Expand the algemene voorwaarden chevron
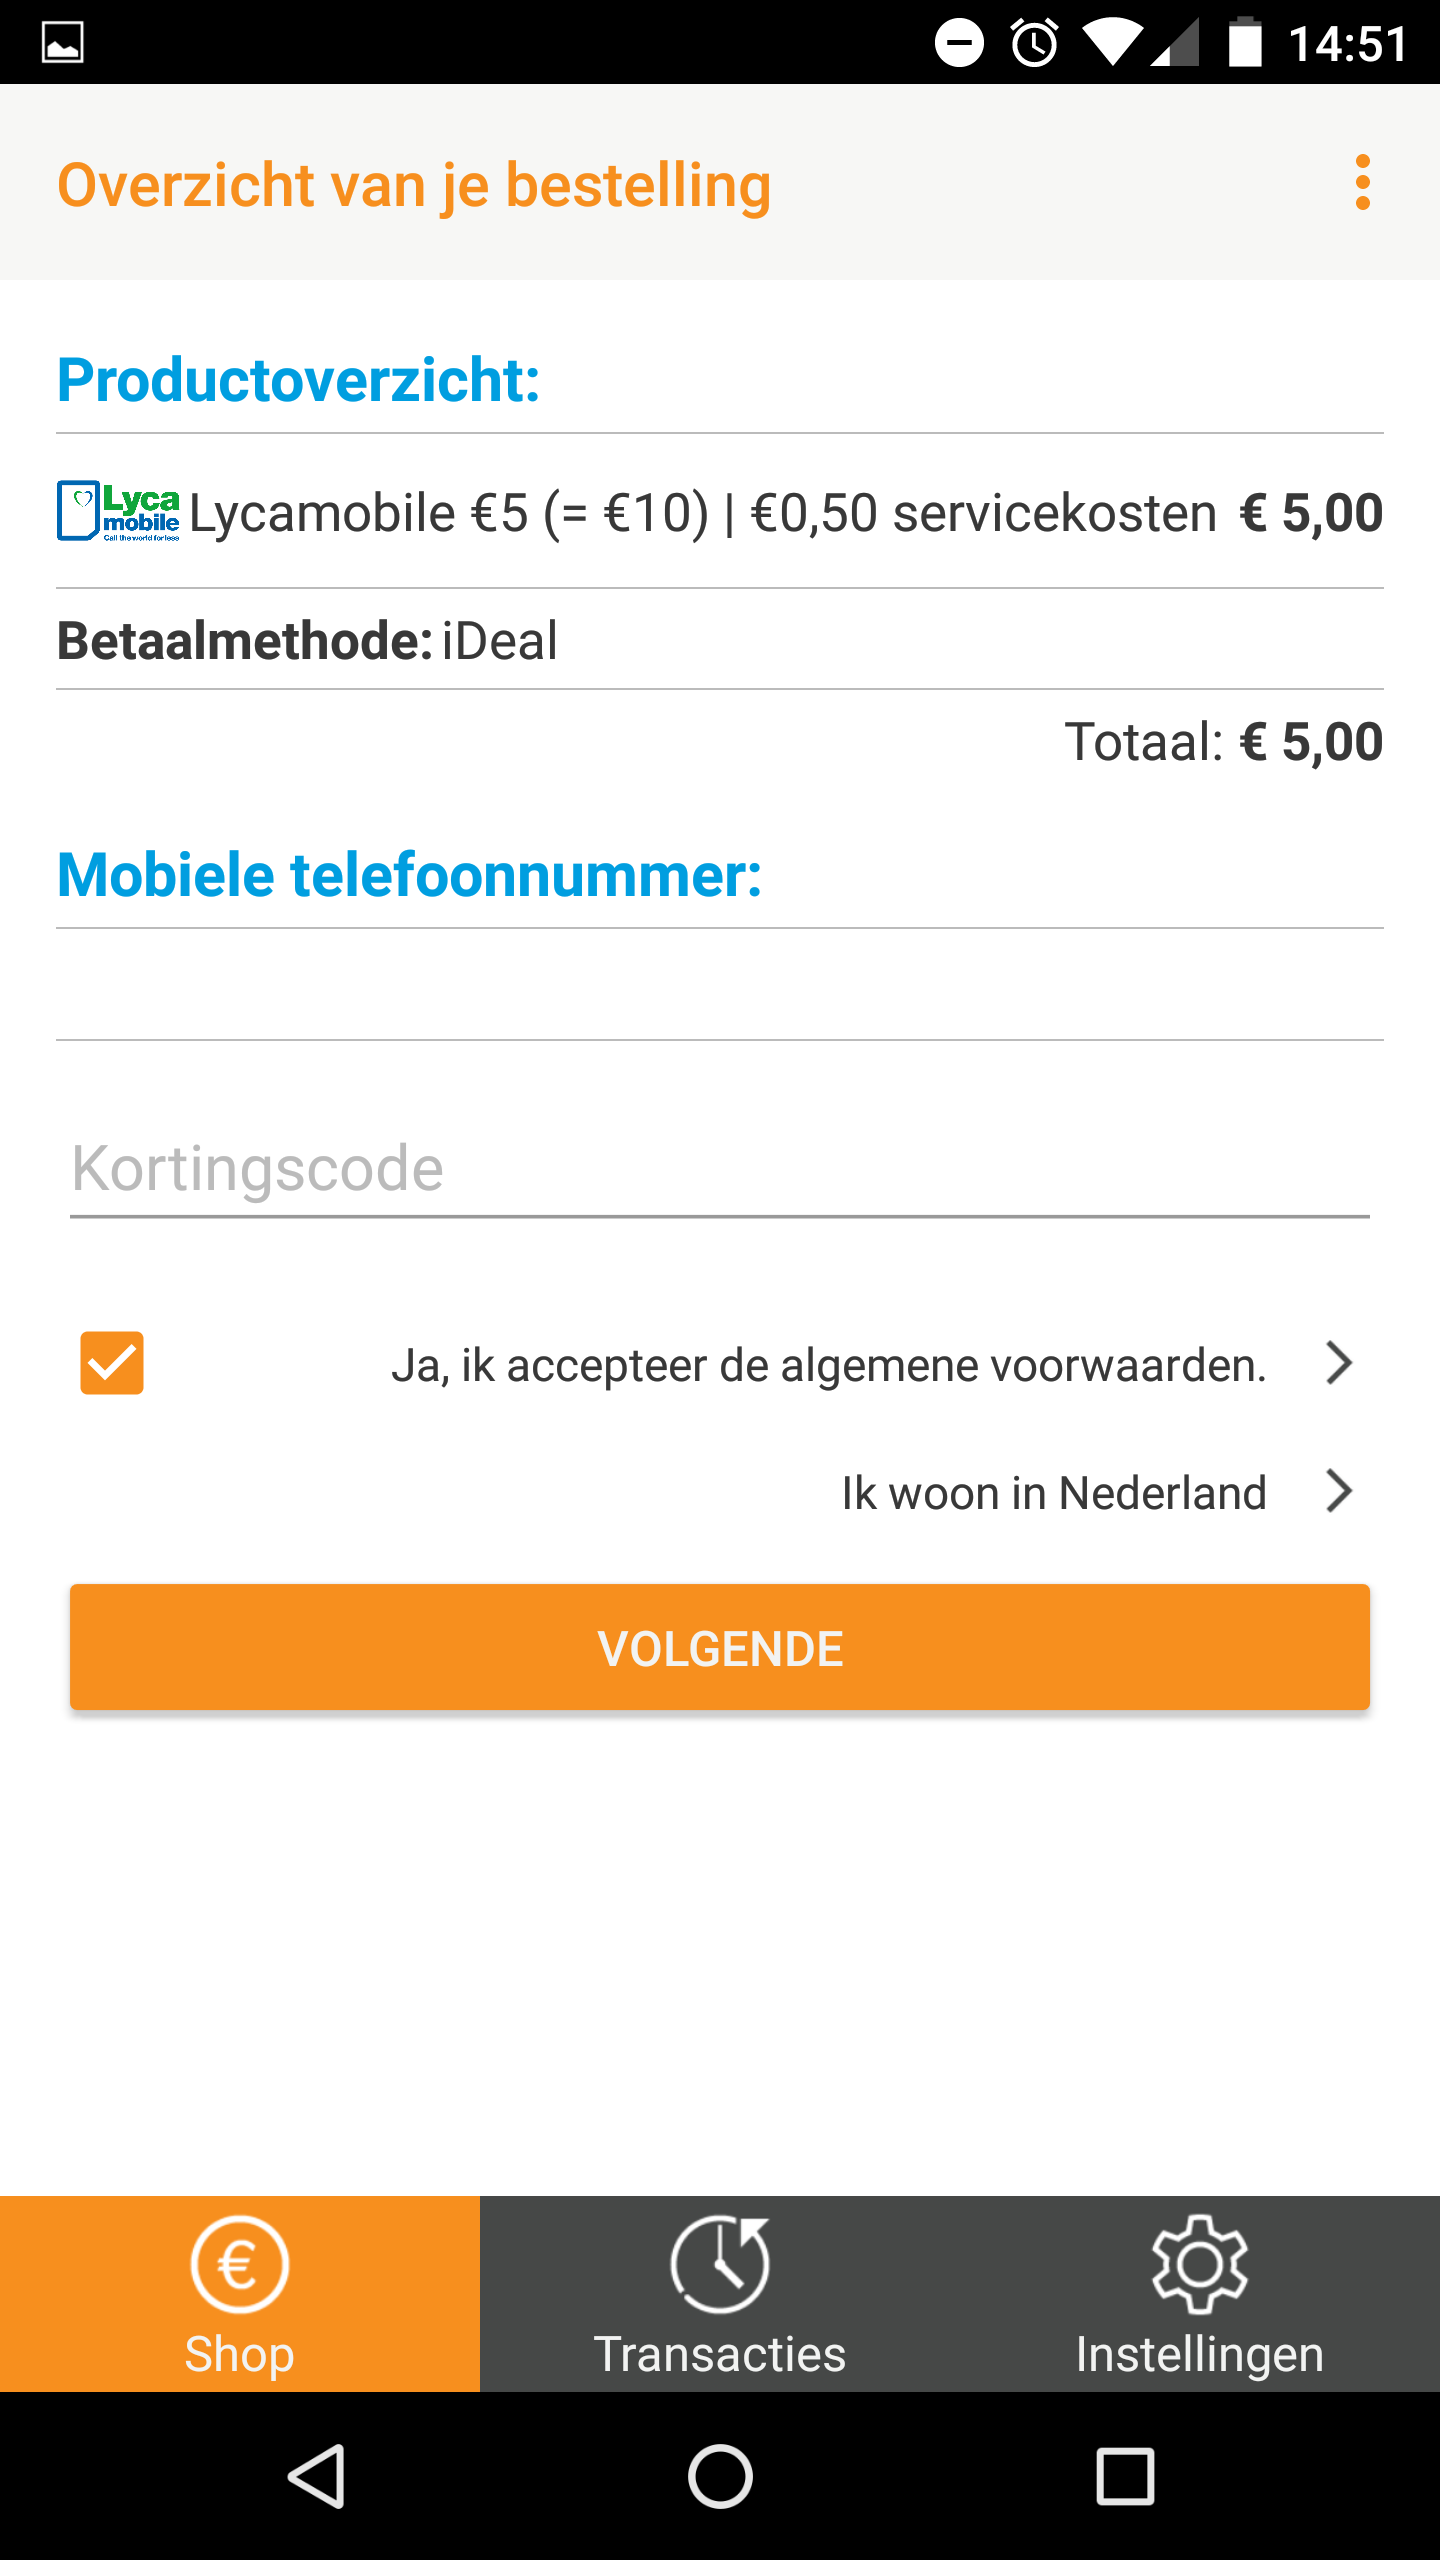Screen dimensions: 1440x2560 click(1339, 1363)
